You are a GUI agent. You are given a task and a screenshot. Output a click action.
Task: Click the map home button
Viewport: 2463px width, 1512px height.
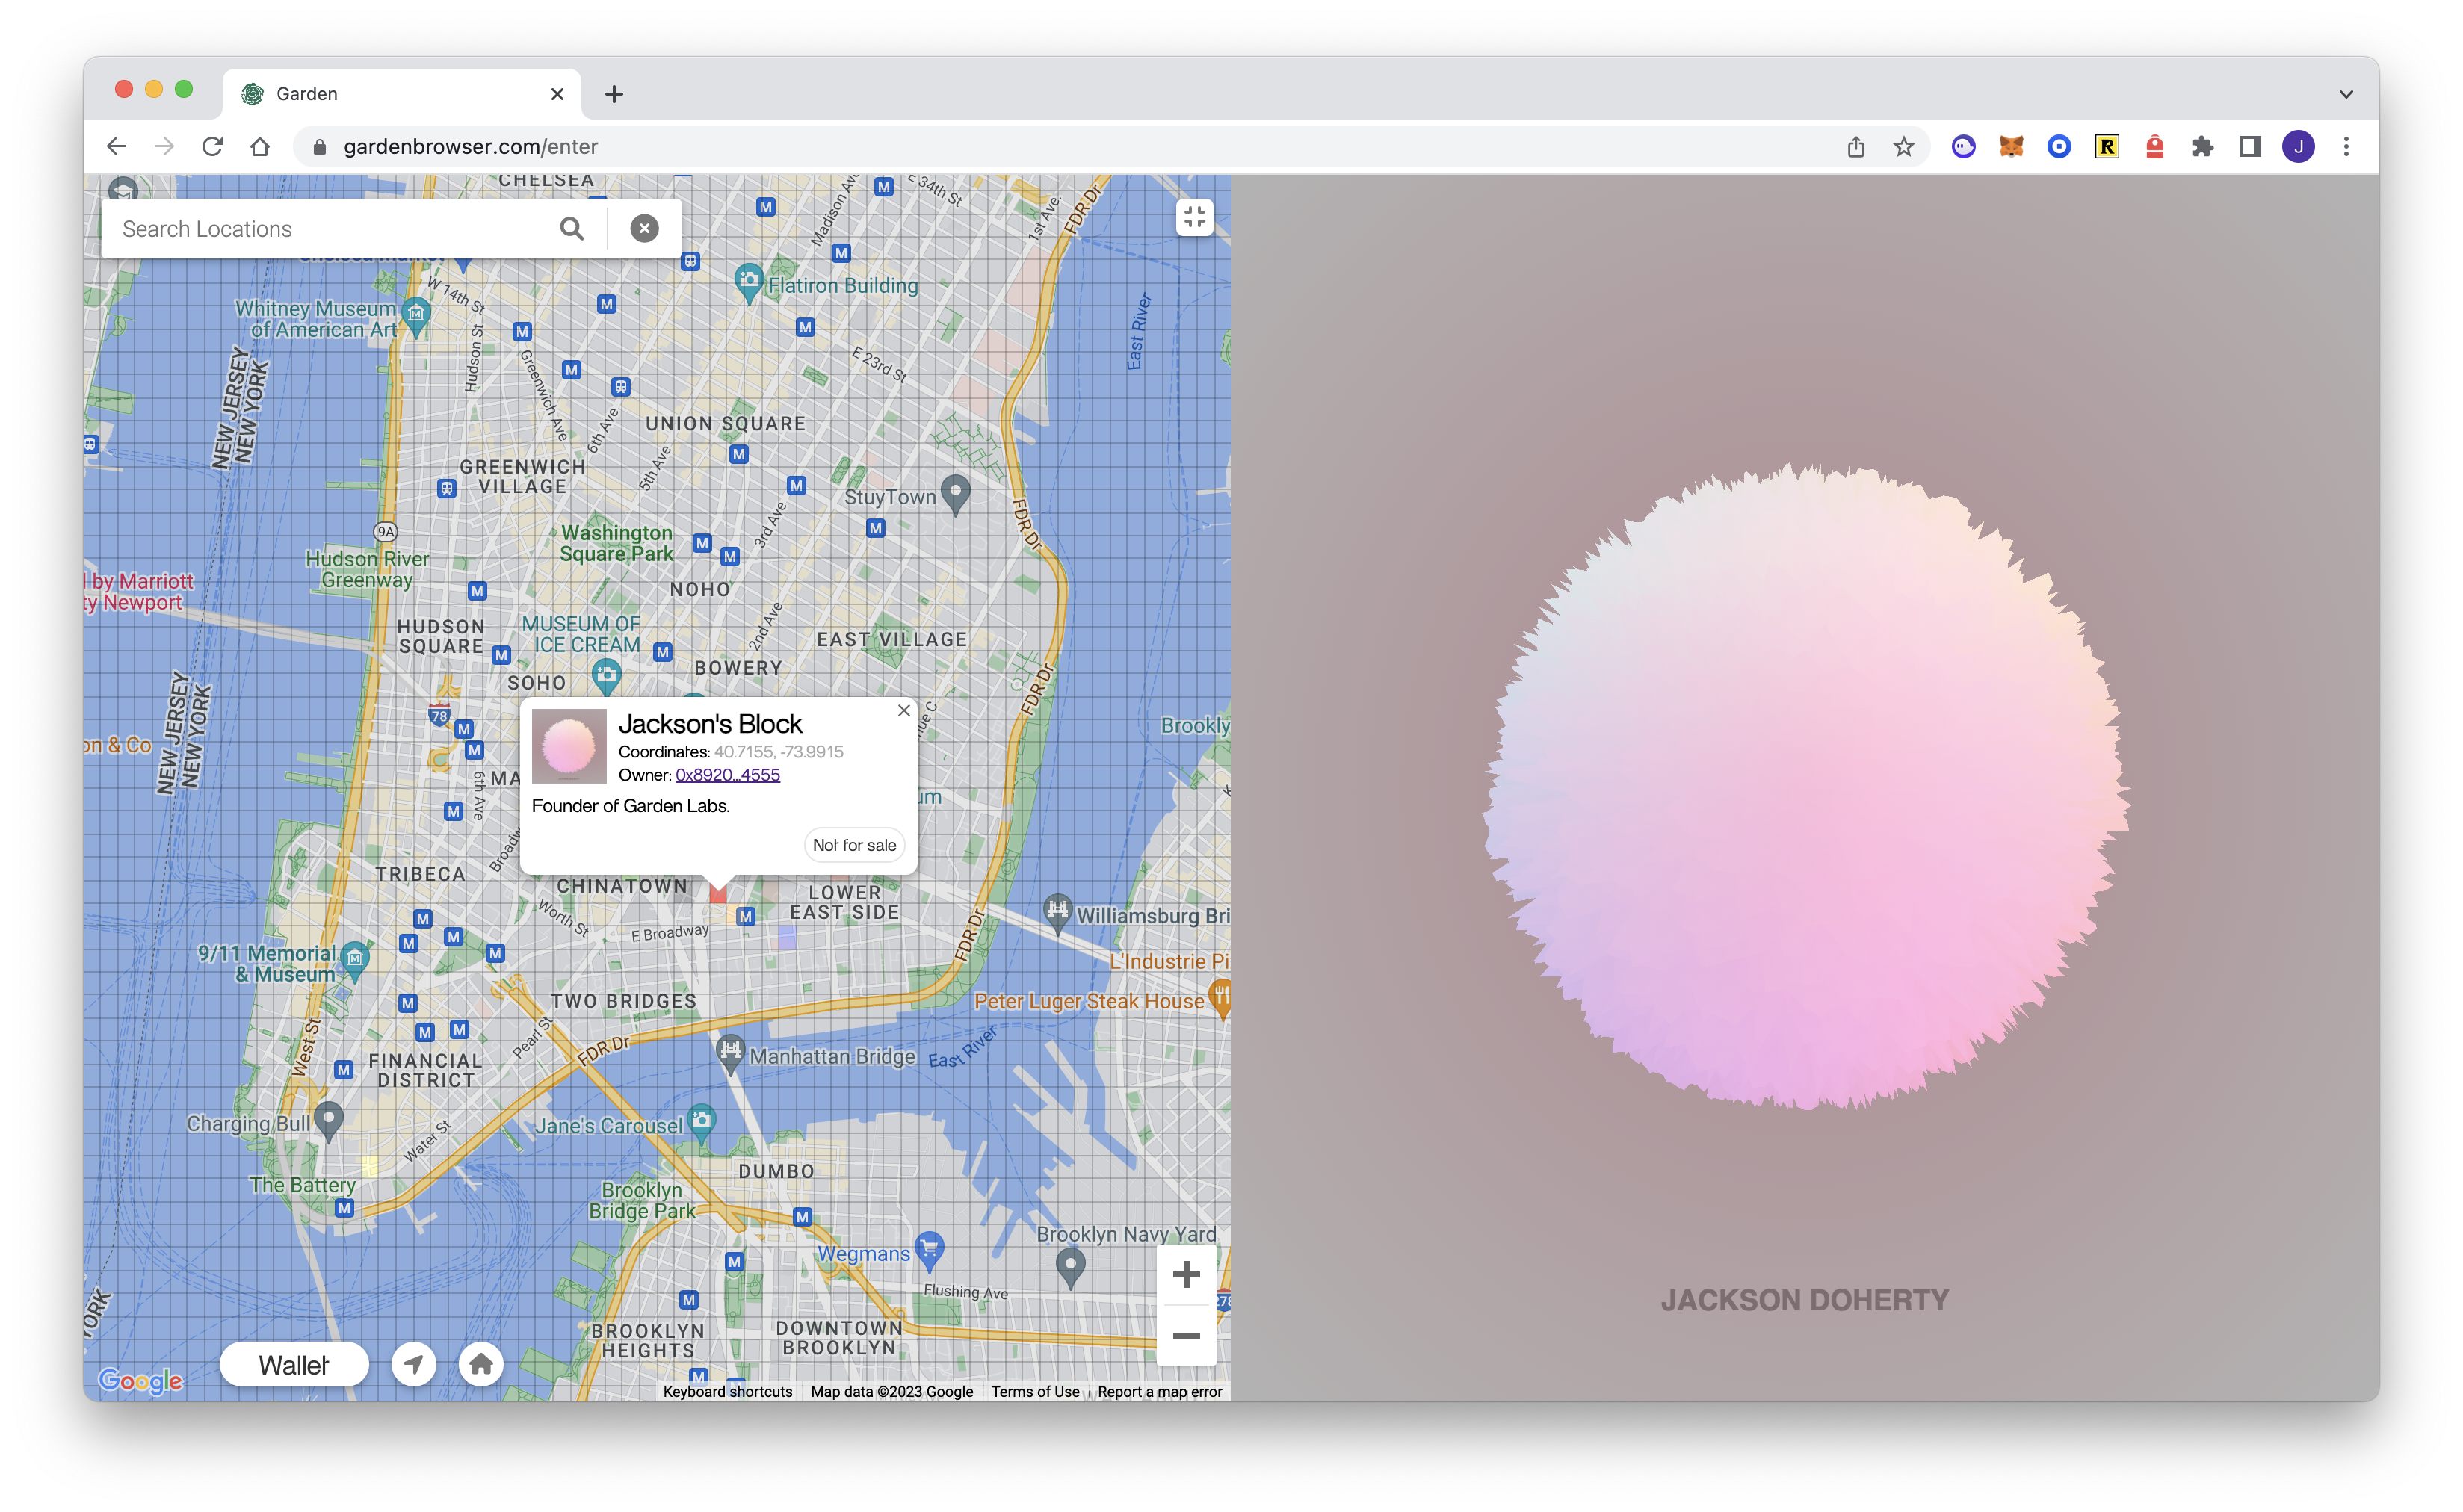(481, 1364)
